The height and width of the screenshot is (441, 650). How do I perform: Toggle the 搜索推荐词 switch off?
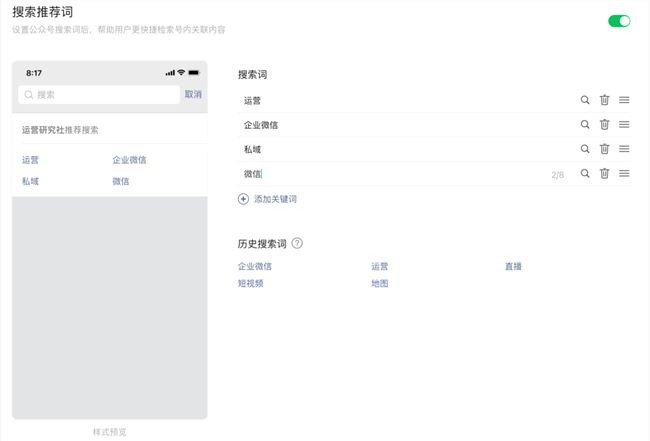(619, 21)
